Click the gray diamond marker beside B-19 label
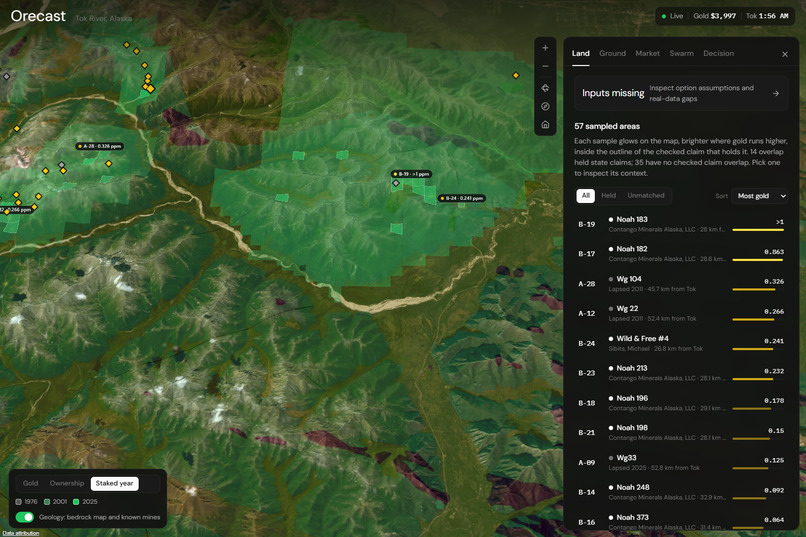This screenshot has width=806, height=537. pos(396,183)
